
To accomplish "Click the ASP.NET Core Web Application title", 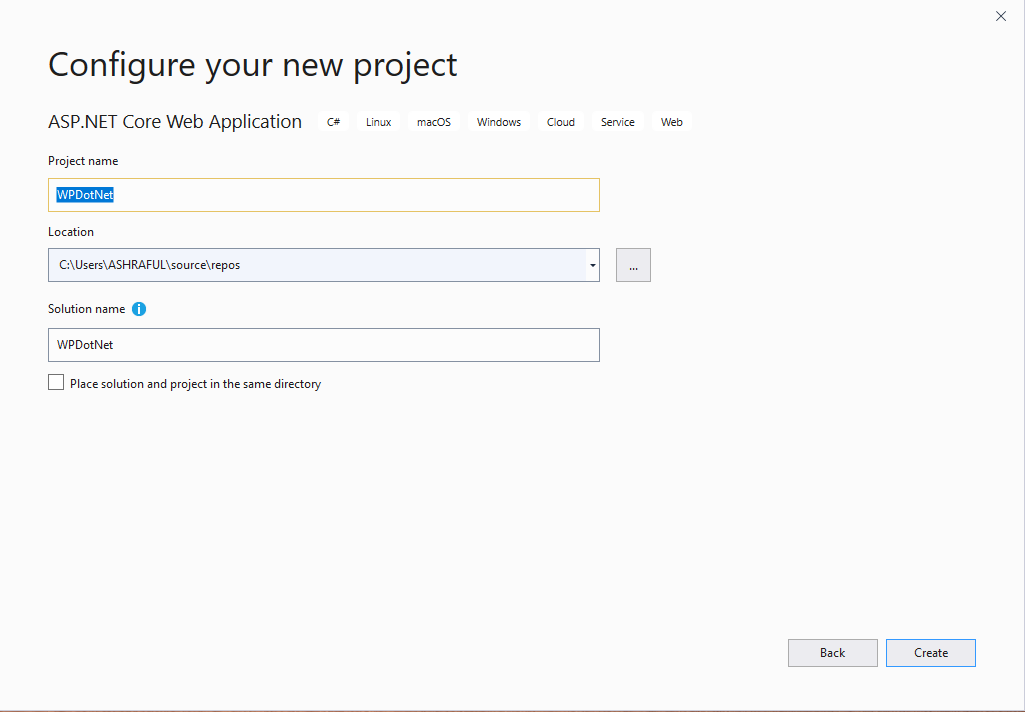I will [175, 122].
